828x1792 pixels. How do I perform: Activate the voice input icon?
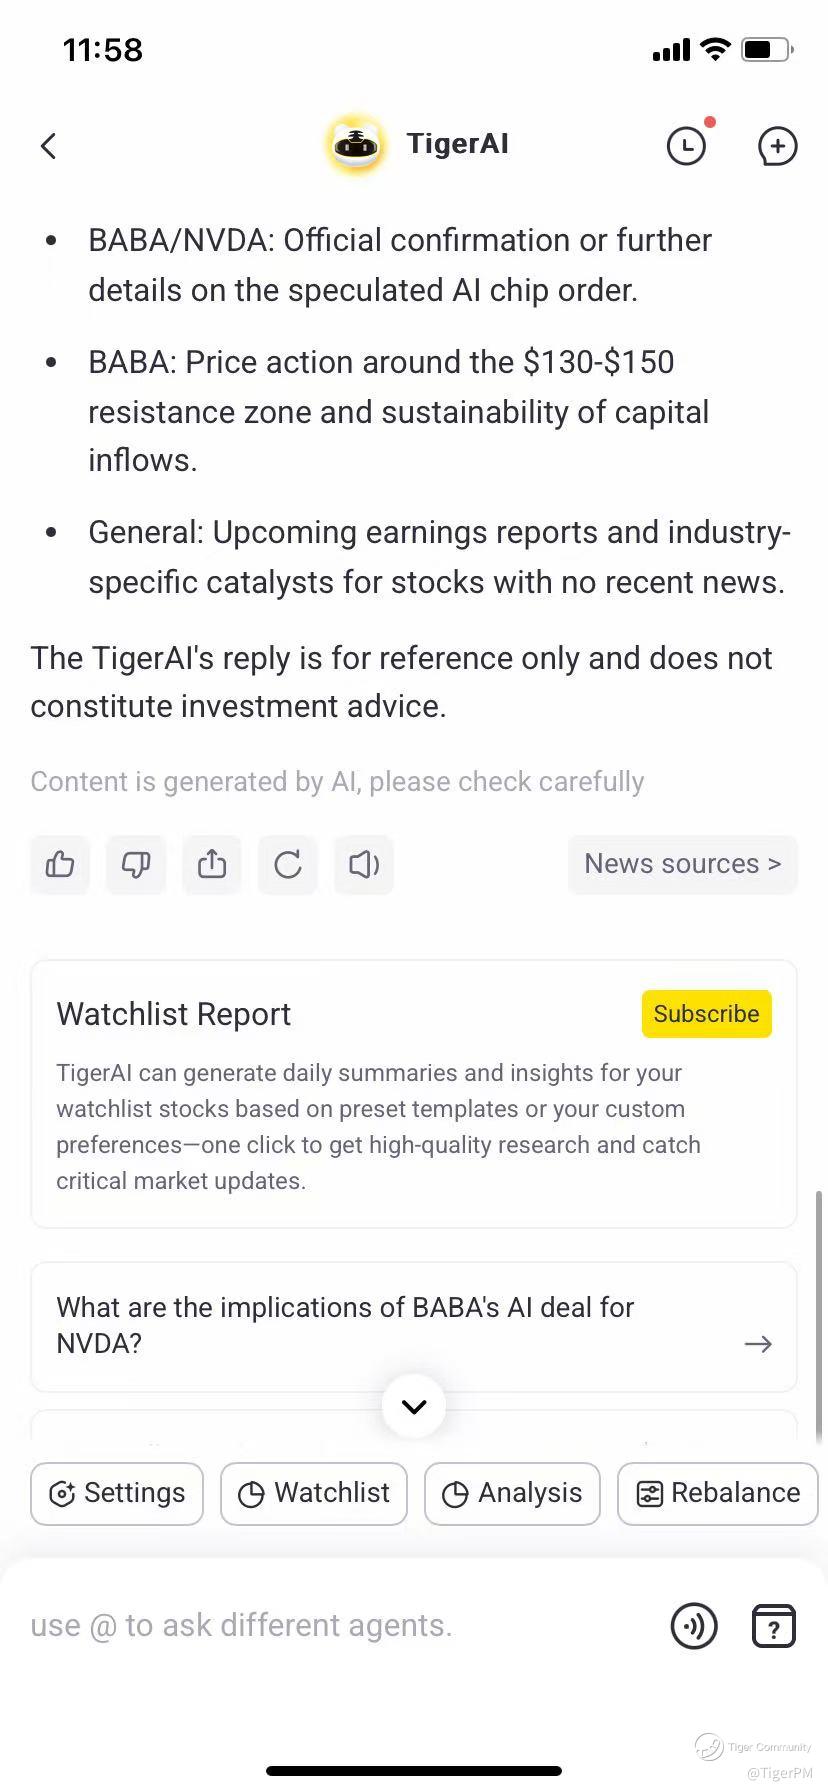coord(694,1625)
